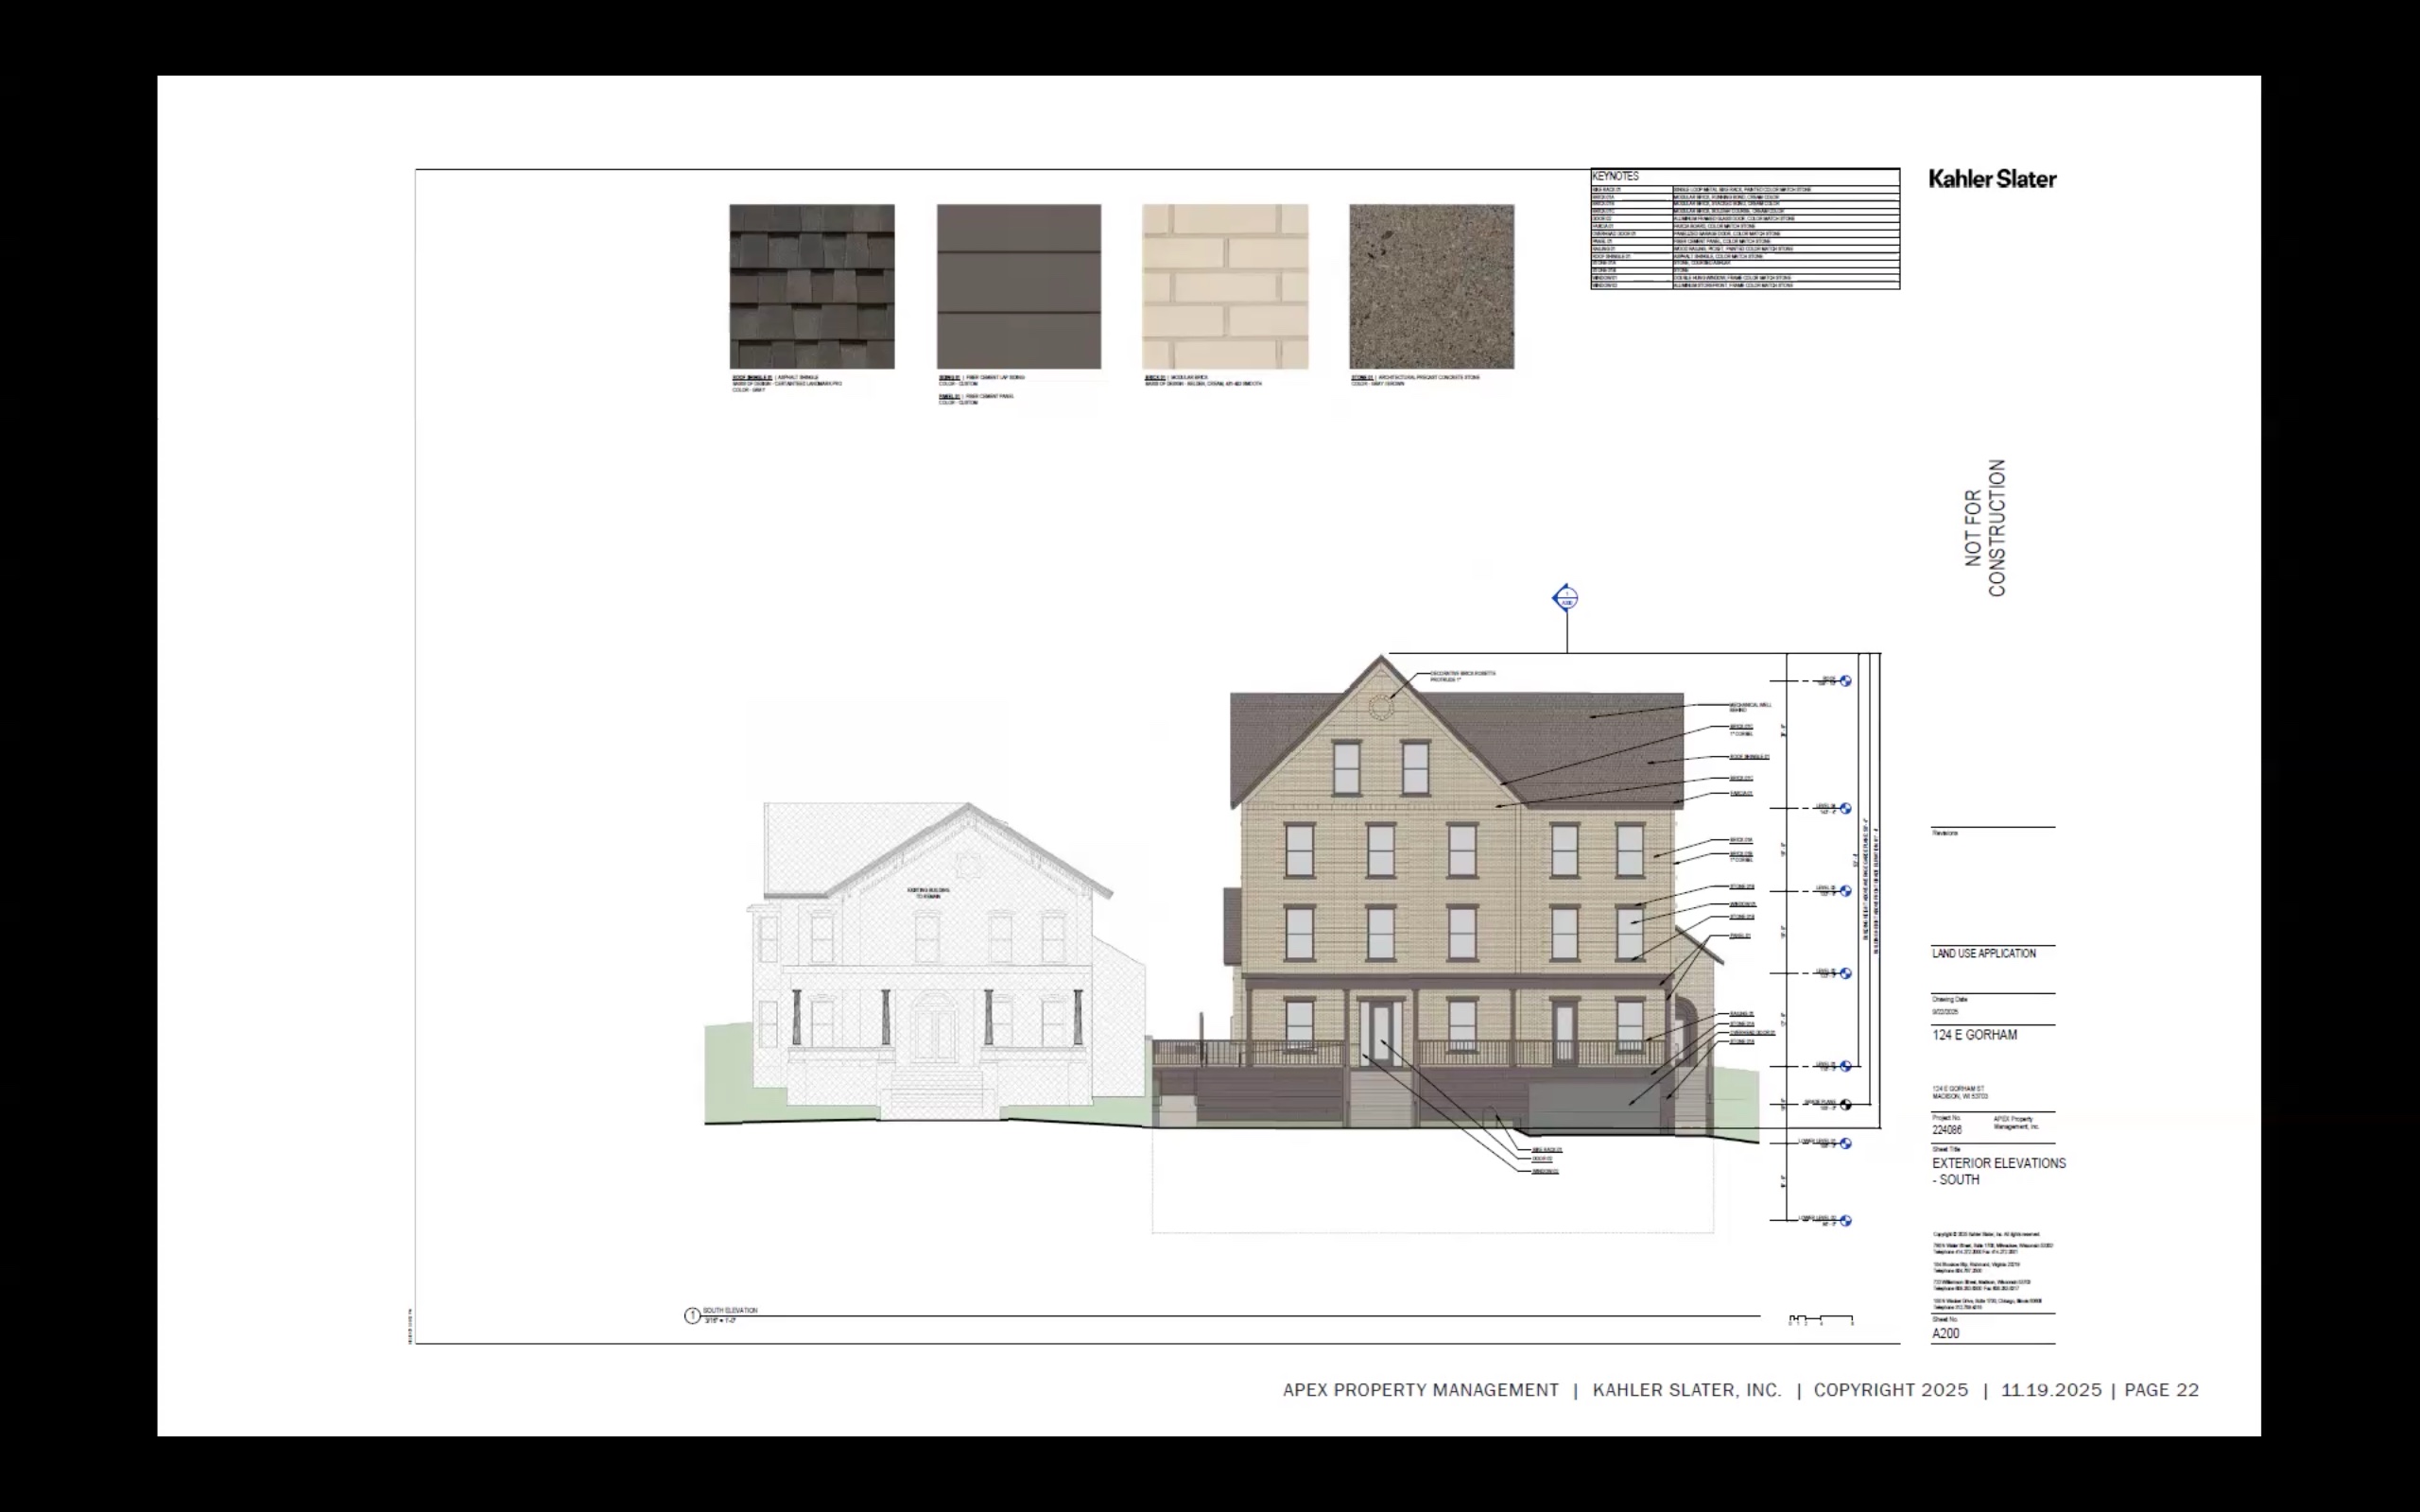Click the KEYNOTES table header
Viewport: 2420px width, 1512px height.
1616,176
